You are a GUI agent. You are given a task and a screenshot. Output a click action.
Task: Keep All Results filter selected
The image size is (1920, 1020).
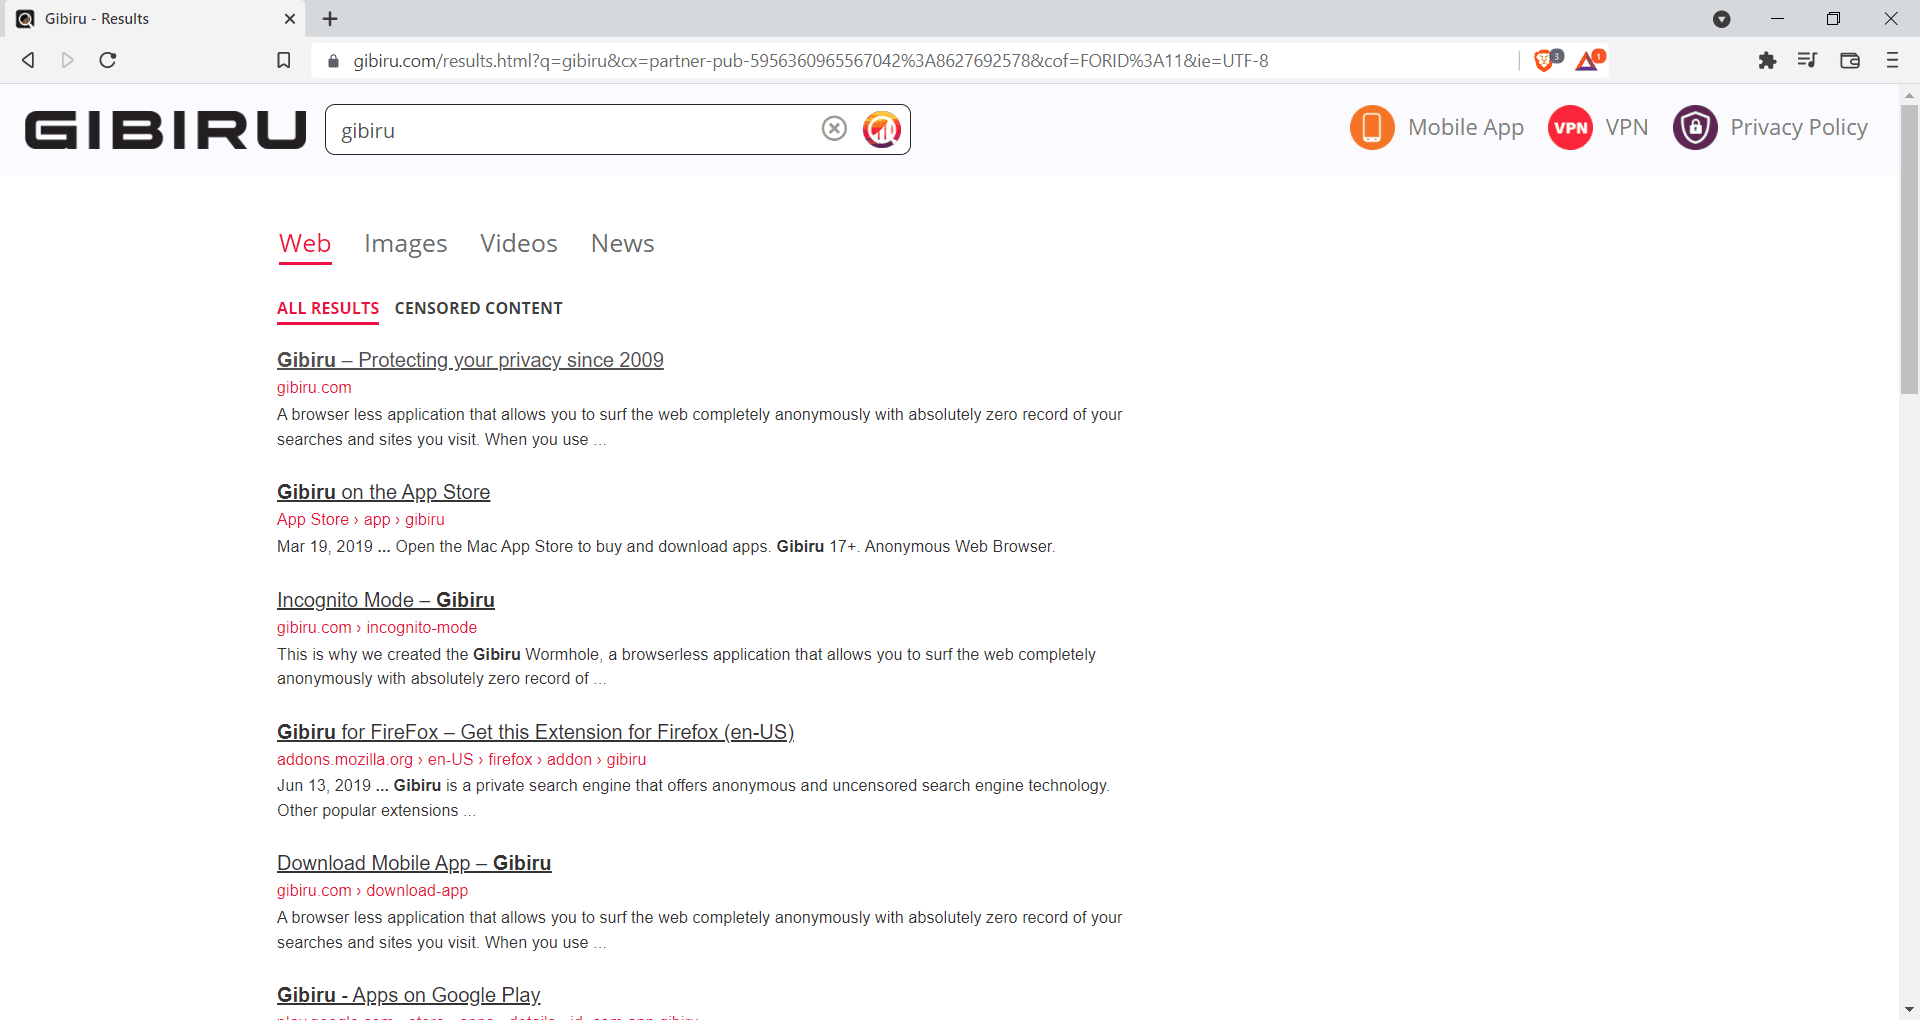coord(327,308)
